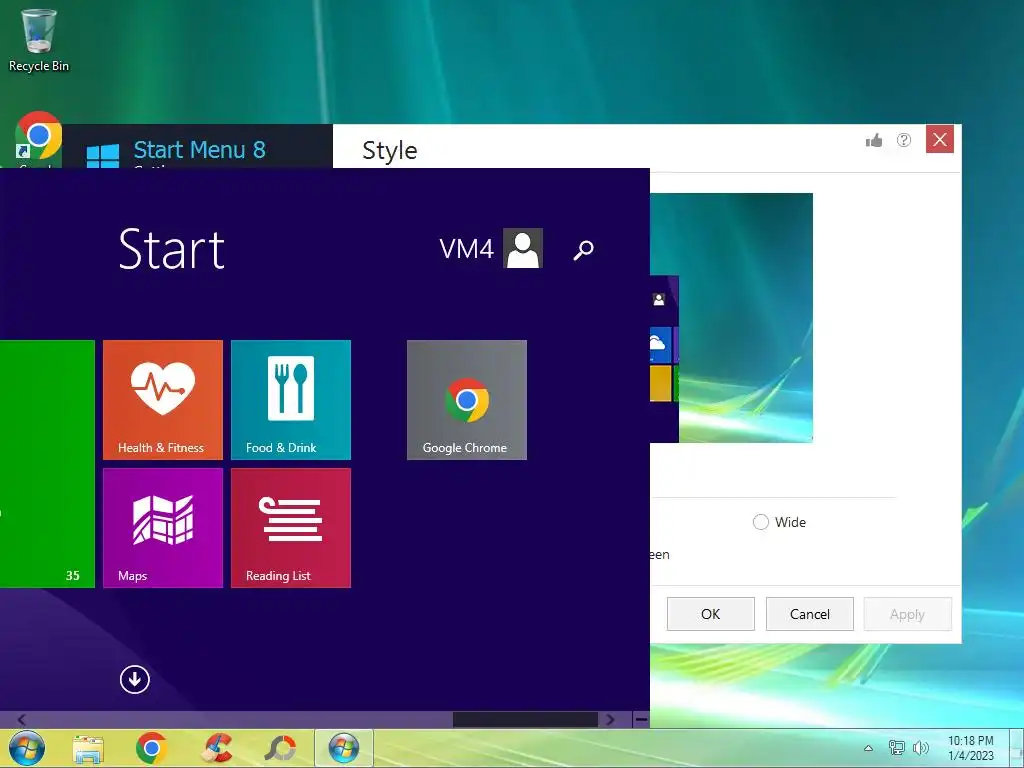
Task: Click the Show desktop button at taskbar end
Action: (1017, 748)
